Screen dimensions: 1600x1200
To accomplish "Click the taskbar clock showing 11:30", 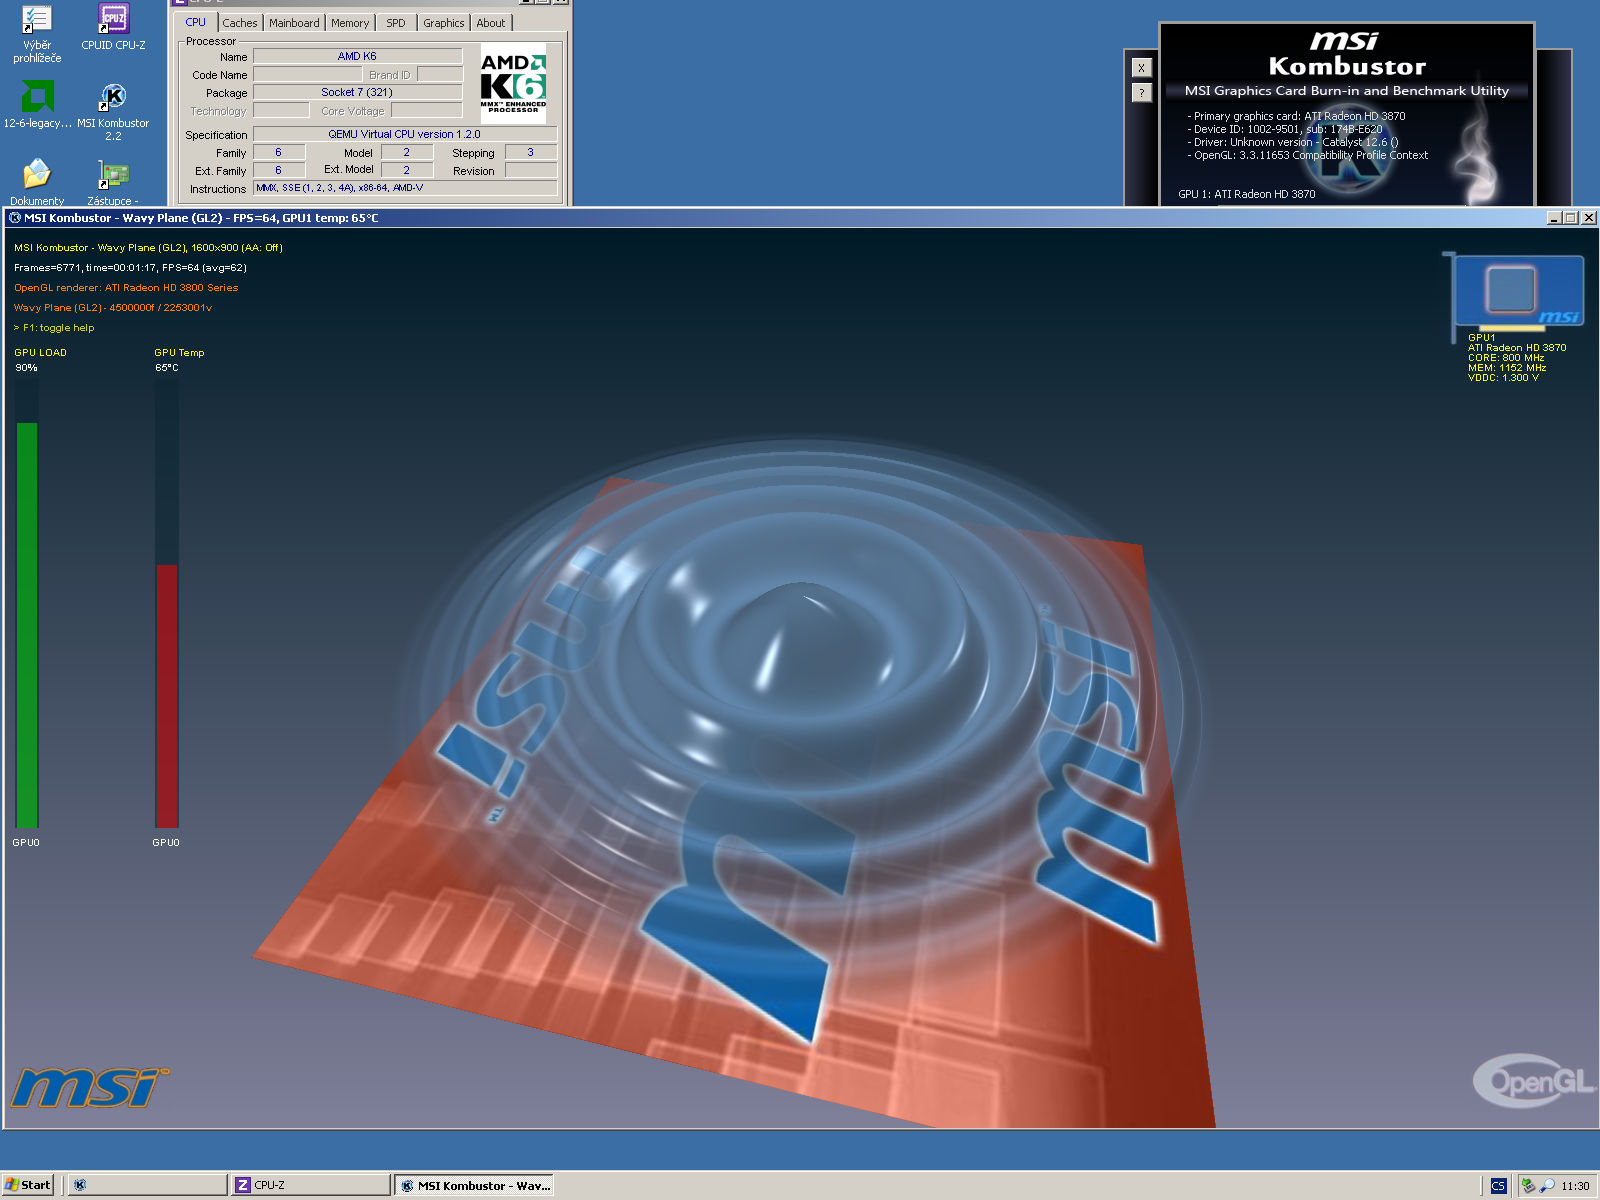I will [x=1575, y=1186].
